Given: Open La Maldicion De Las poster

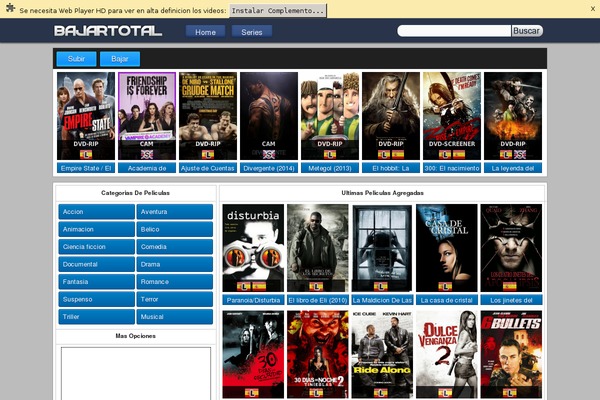Looking at the screenshot, I should pyautogui.click(x=382, y=248).
